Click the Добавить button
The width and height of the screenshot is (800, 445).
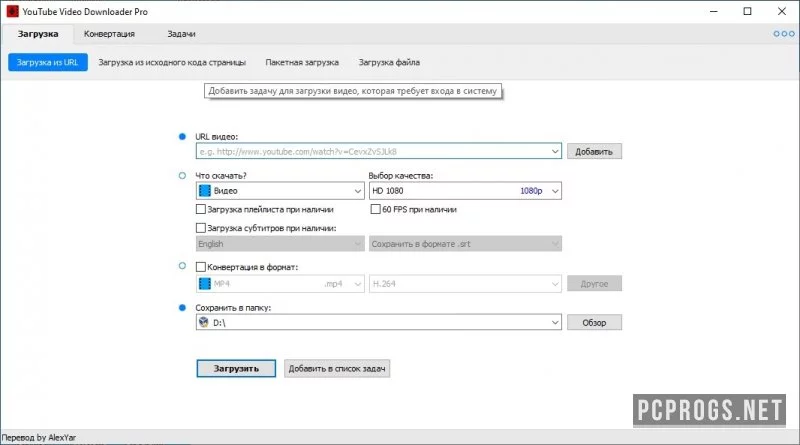(594, 152)
